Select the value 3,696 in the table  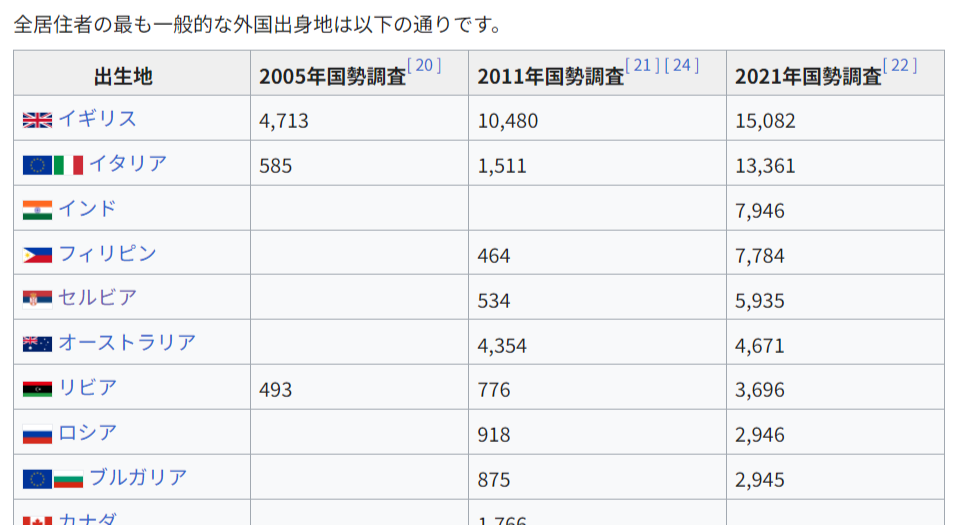coord(760,390)
